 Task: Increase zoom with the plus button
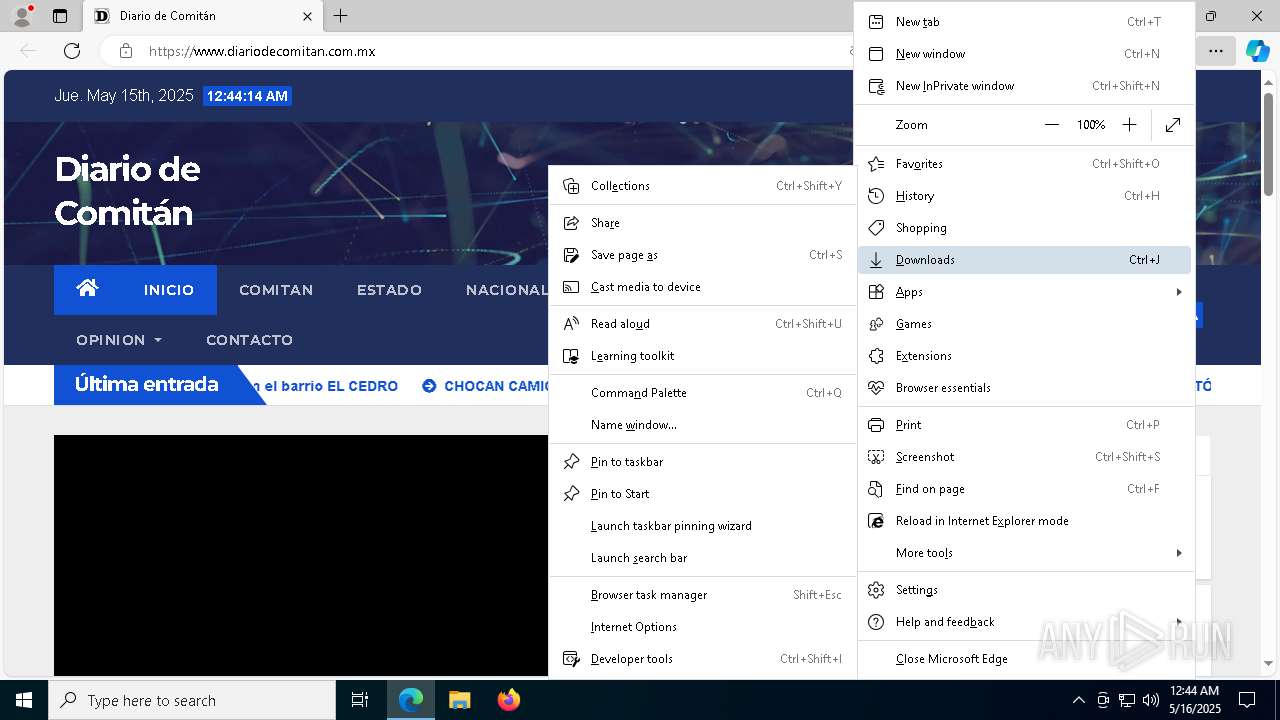point(1129,125)
